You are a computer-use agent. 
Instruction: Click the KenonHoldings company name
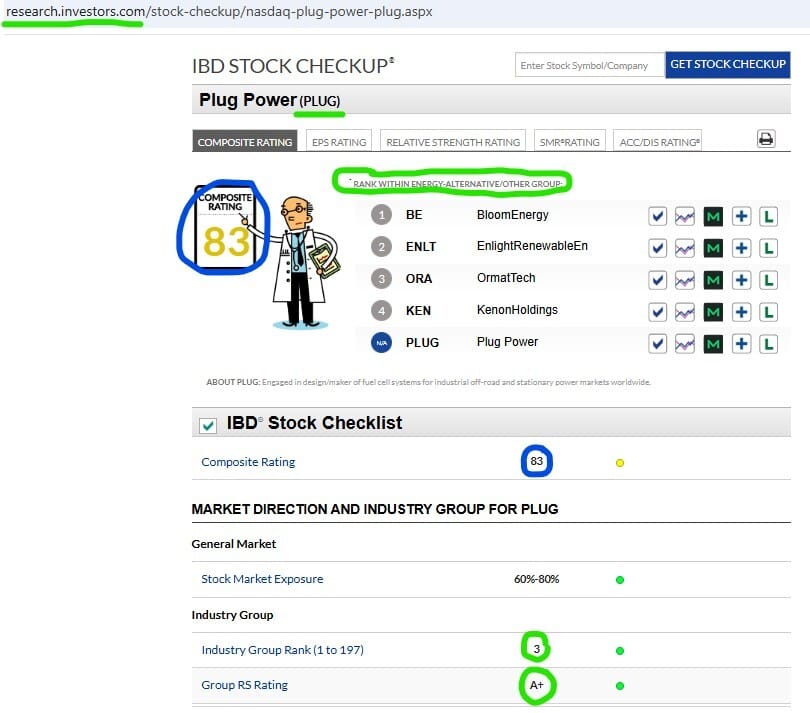click(x=517, y=310)
